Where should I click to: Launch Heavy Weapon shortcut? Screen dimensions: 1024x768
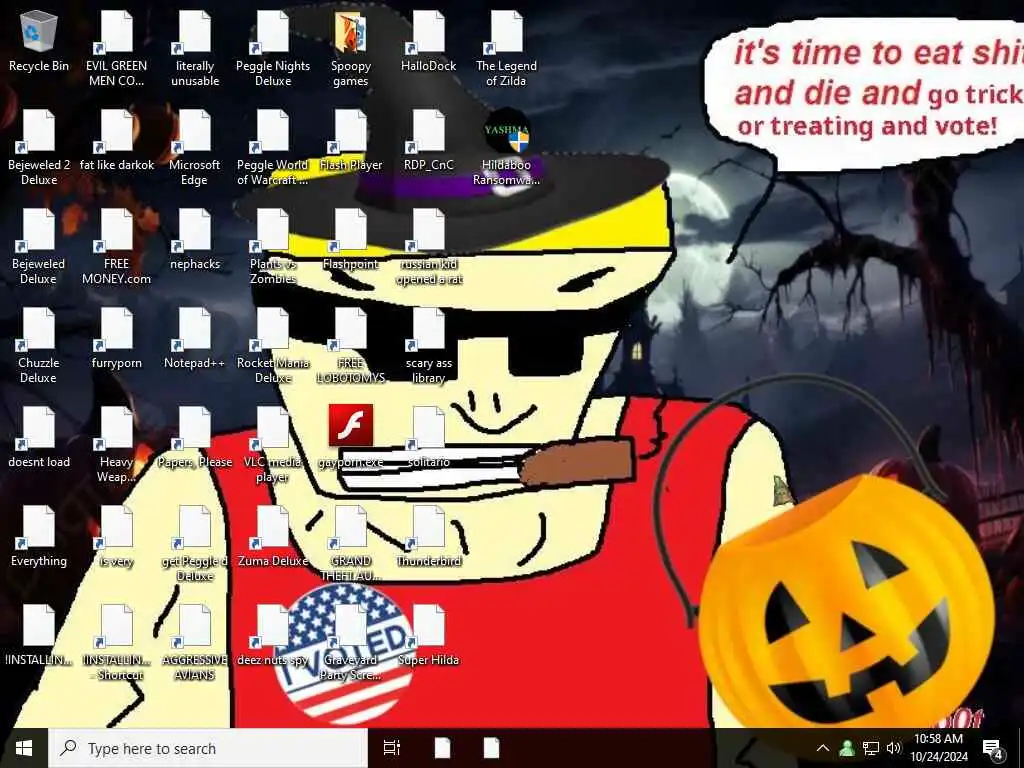pos(116,445)
